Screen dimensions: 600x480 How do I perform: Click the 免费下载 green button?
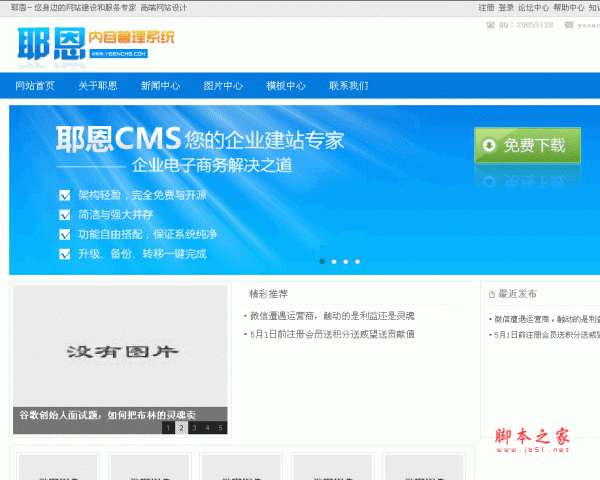[527, 145]
